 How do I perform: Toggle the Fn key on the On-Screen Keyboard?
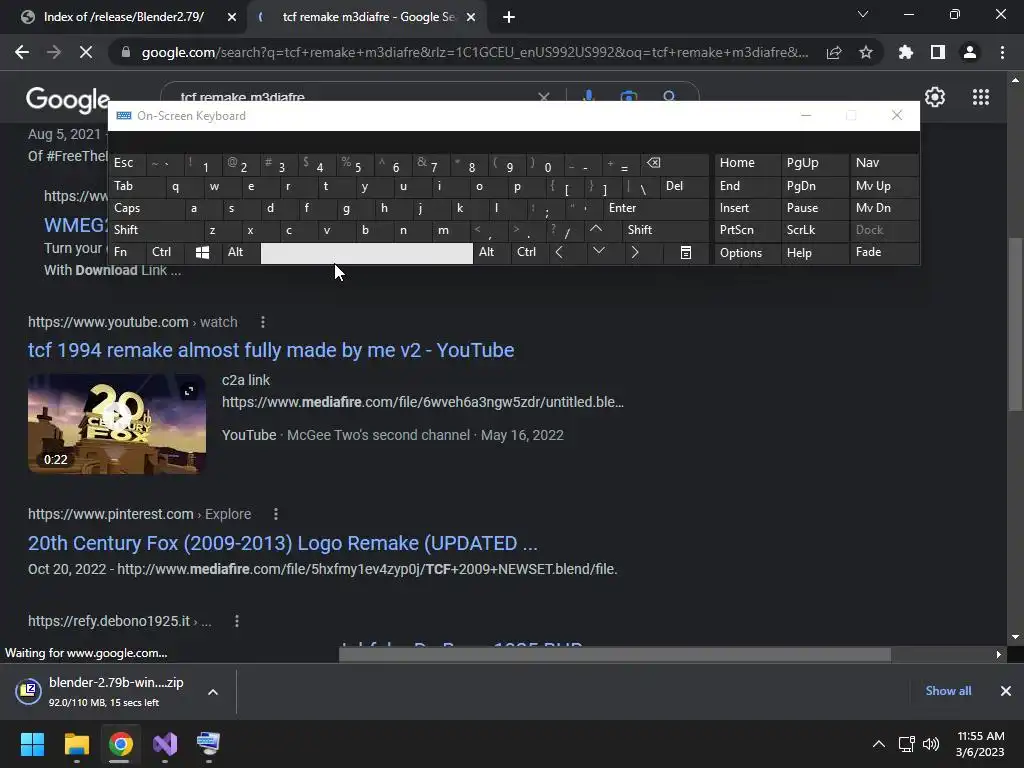click(128, 252)
